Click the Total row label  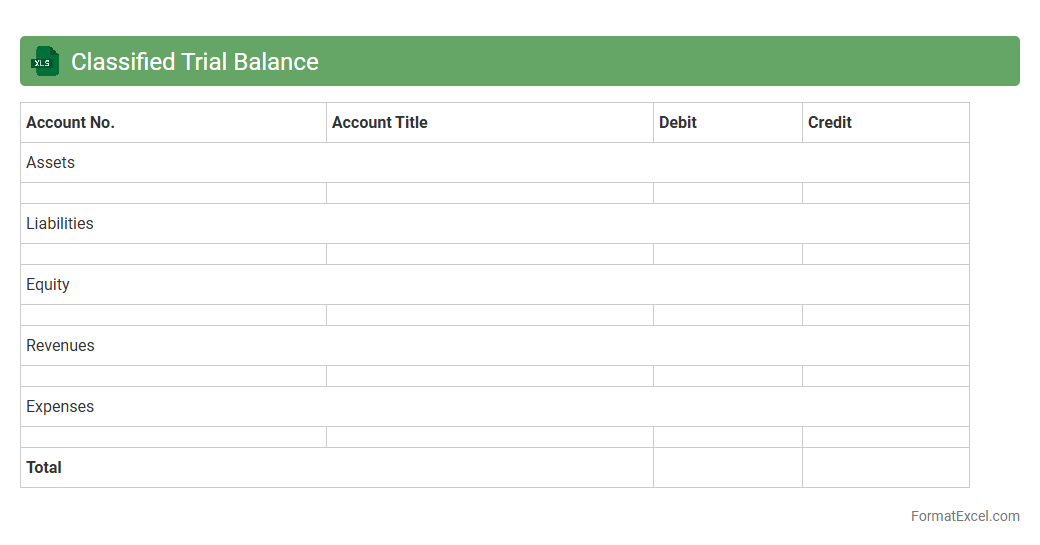point(44,467)
